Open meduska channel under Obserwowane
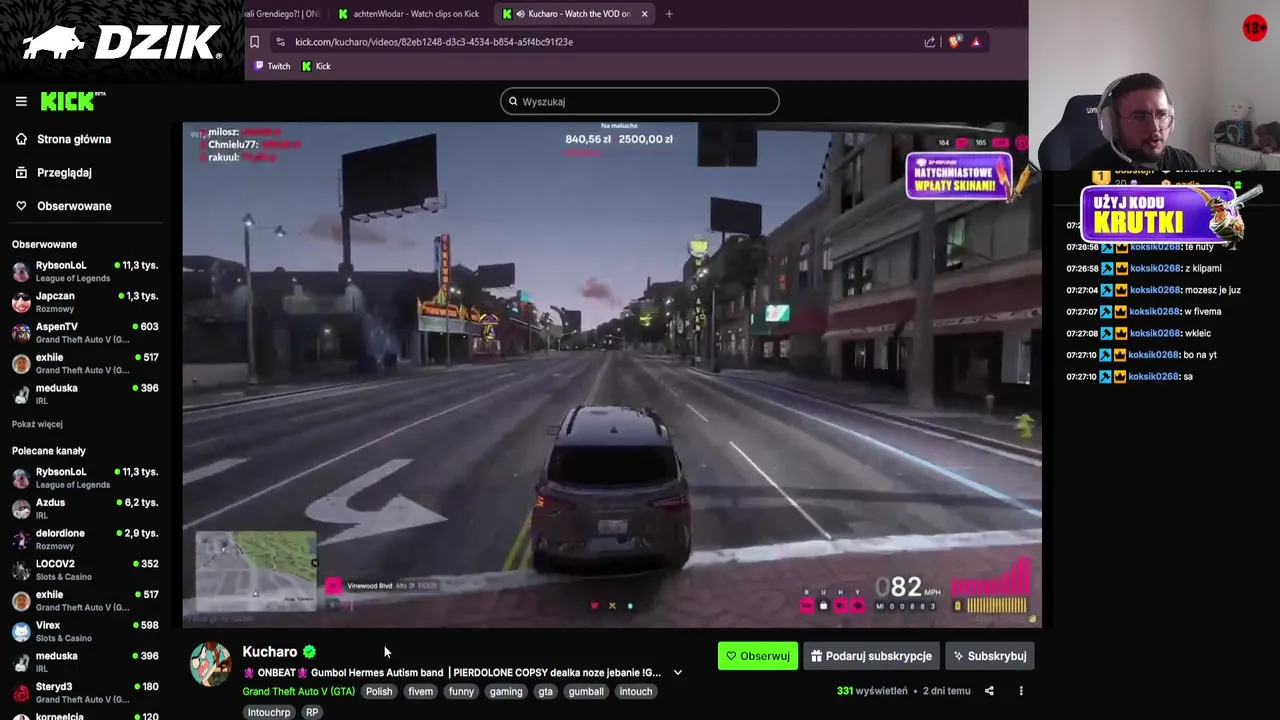 [x=85, y=394]
